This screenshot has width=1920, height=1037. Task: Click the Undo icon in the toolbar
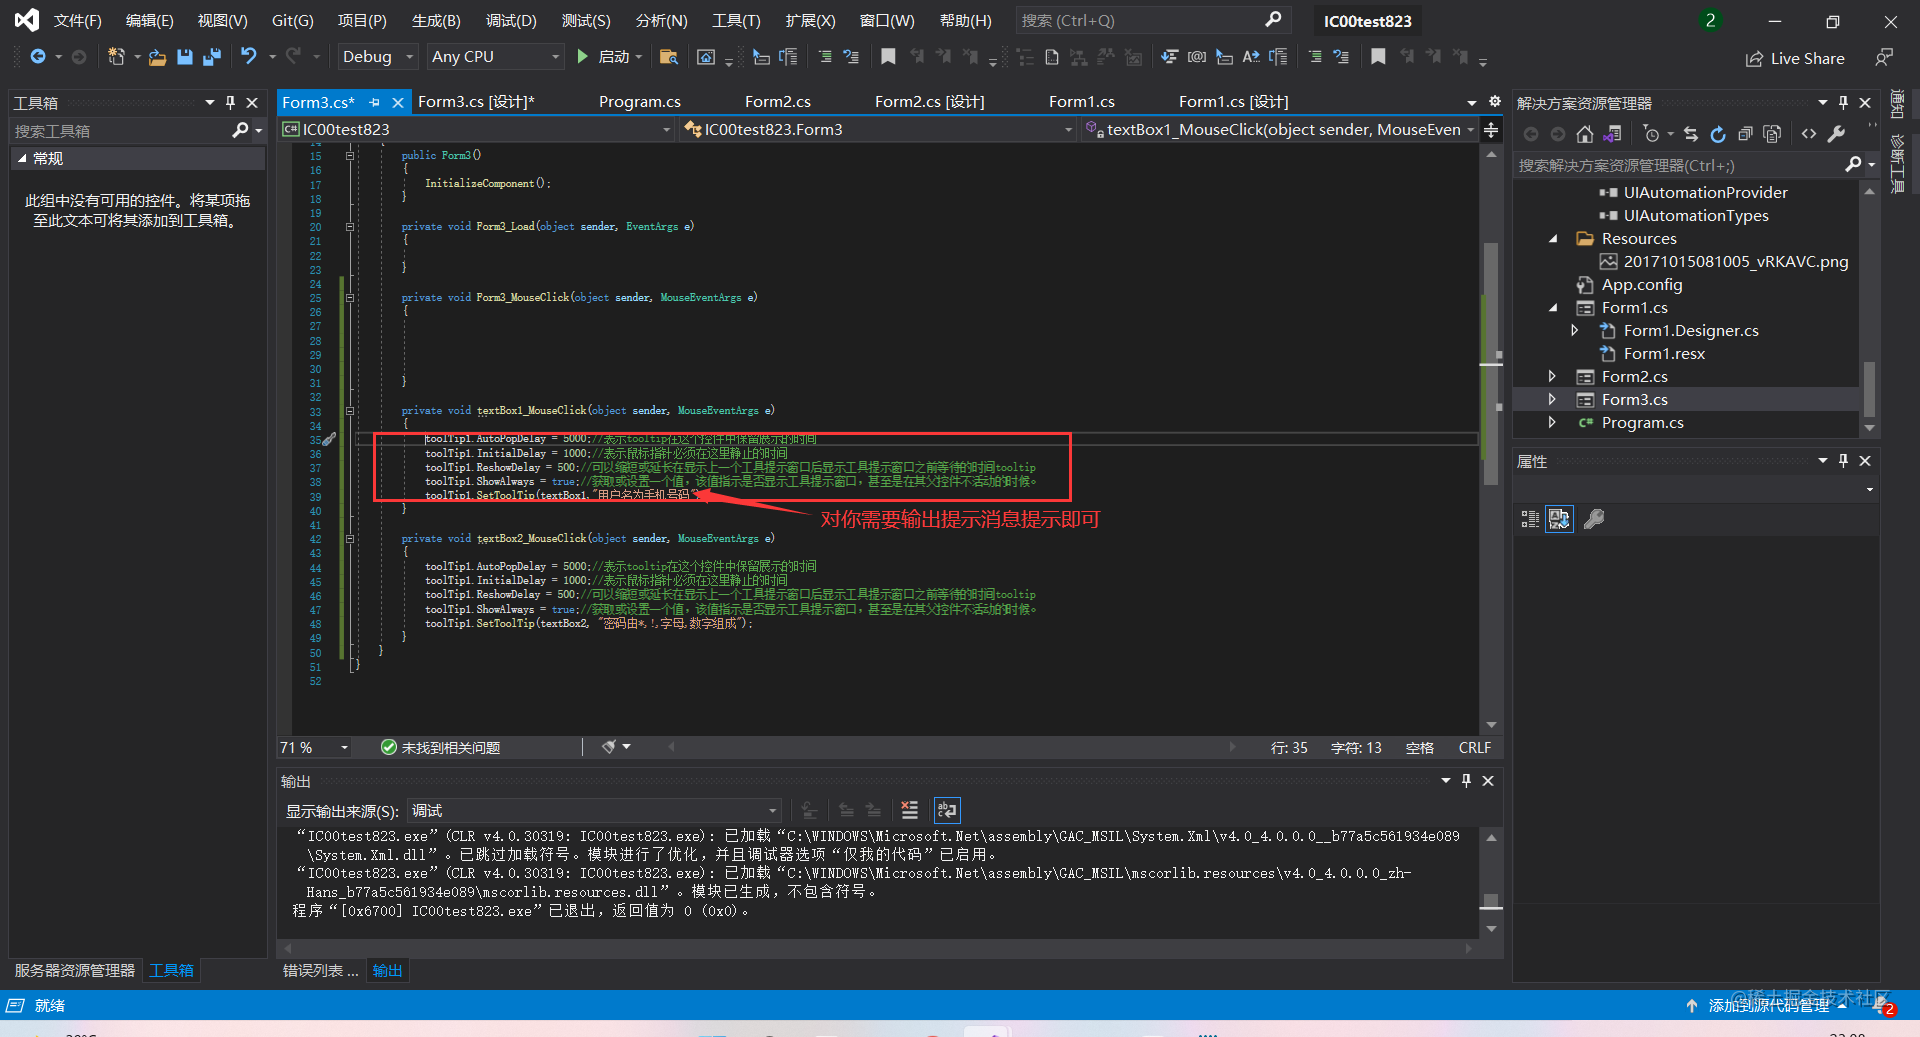[x=249, y=56]
